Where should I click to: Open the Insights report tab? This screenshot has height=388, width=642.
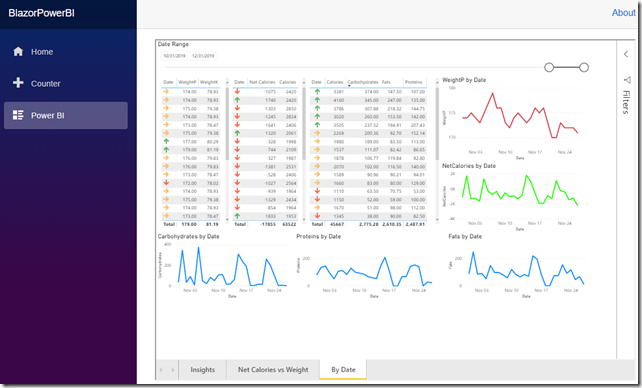202,370
